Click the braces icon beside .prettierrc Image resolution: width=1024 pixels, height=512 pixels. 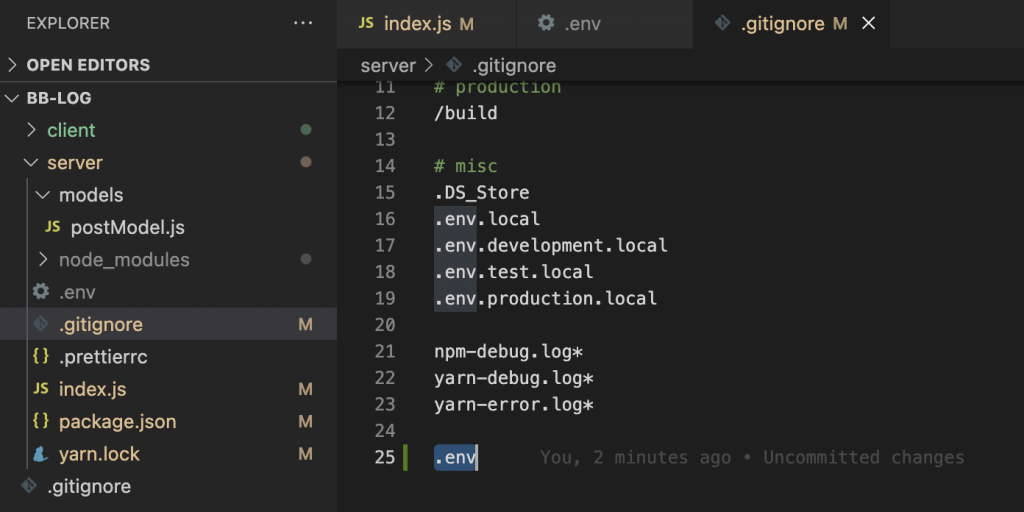(41, 357)
